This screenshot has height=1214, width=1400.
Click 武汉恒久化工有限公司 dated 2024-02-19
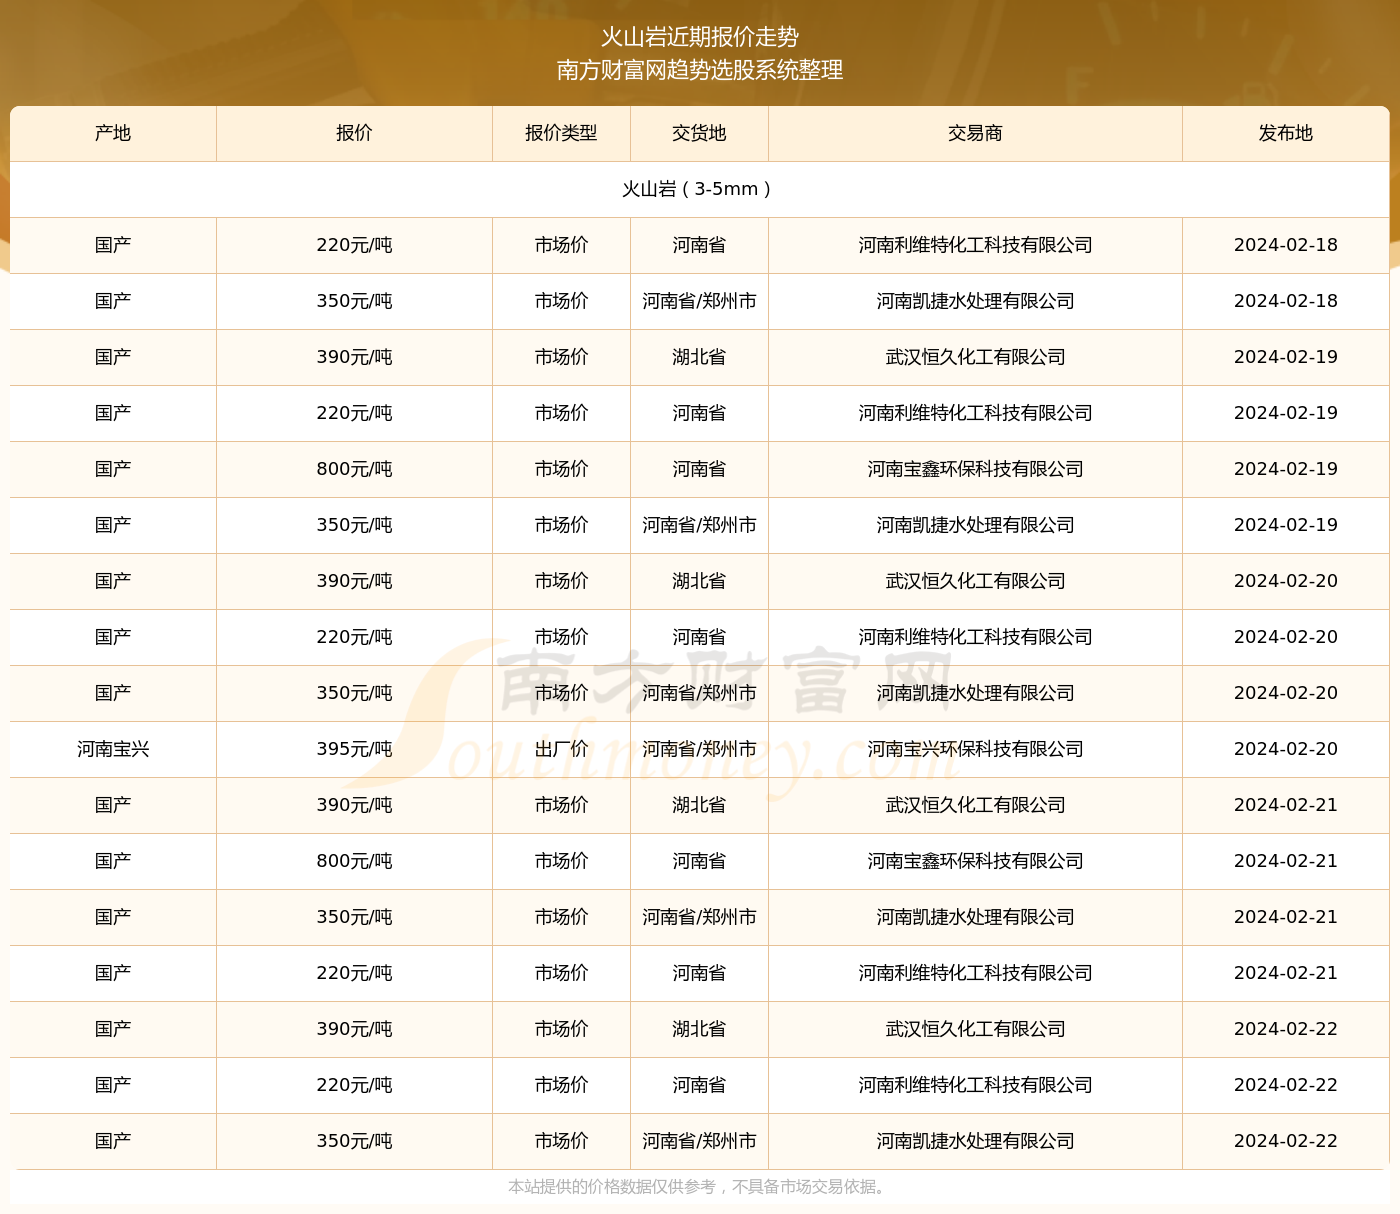pos(975,357)
